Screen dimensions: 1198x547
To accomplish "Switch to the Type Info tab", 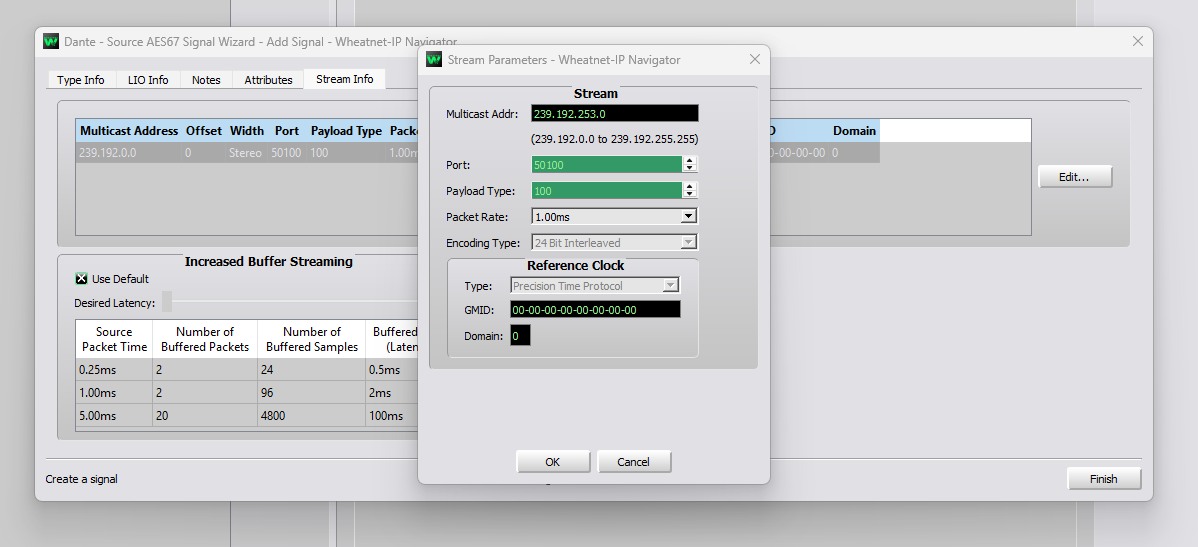I will [81, 79].
